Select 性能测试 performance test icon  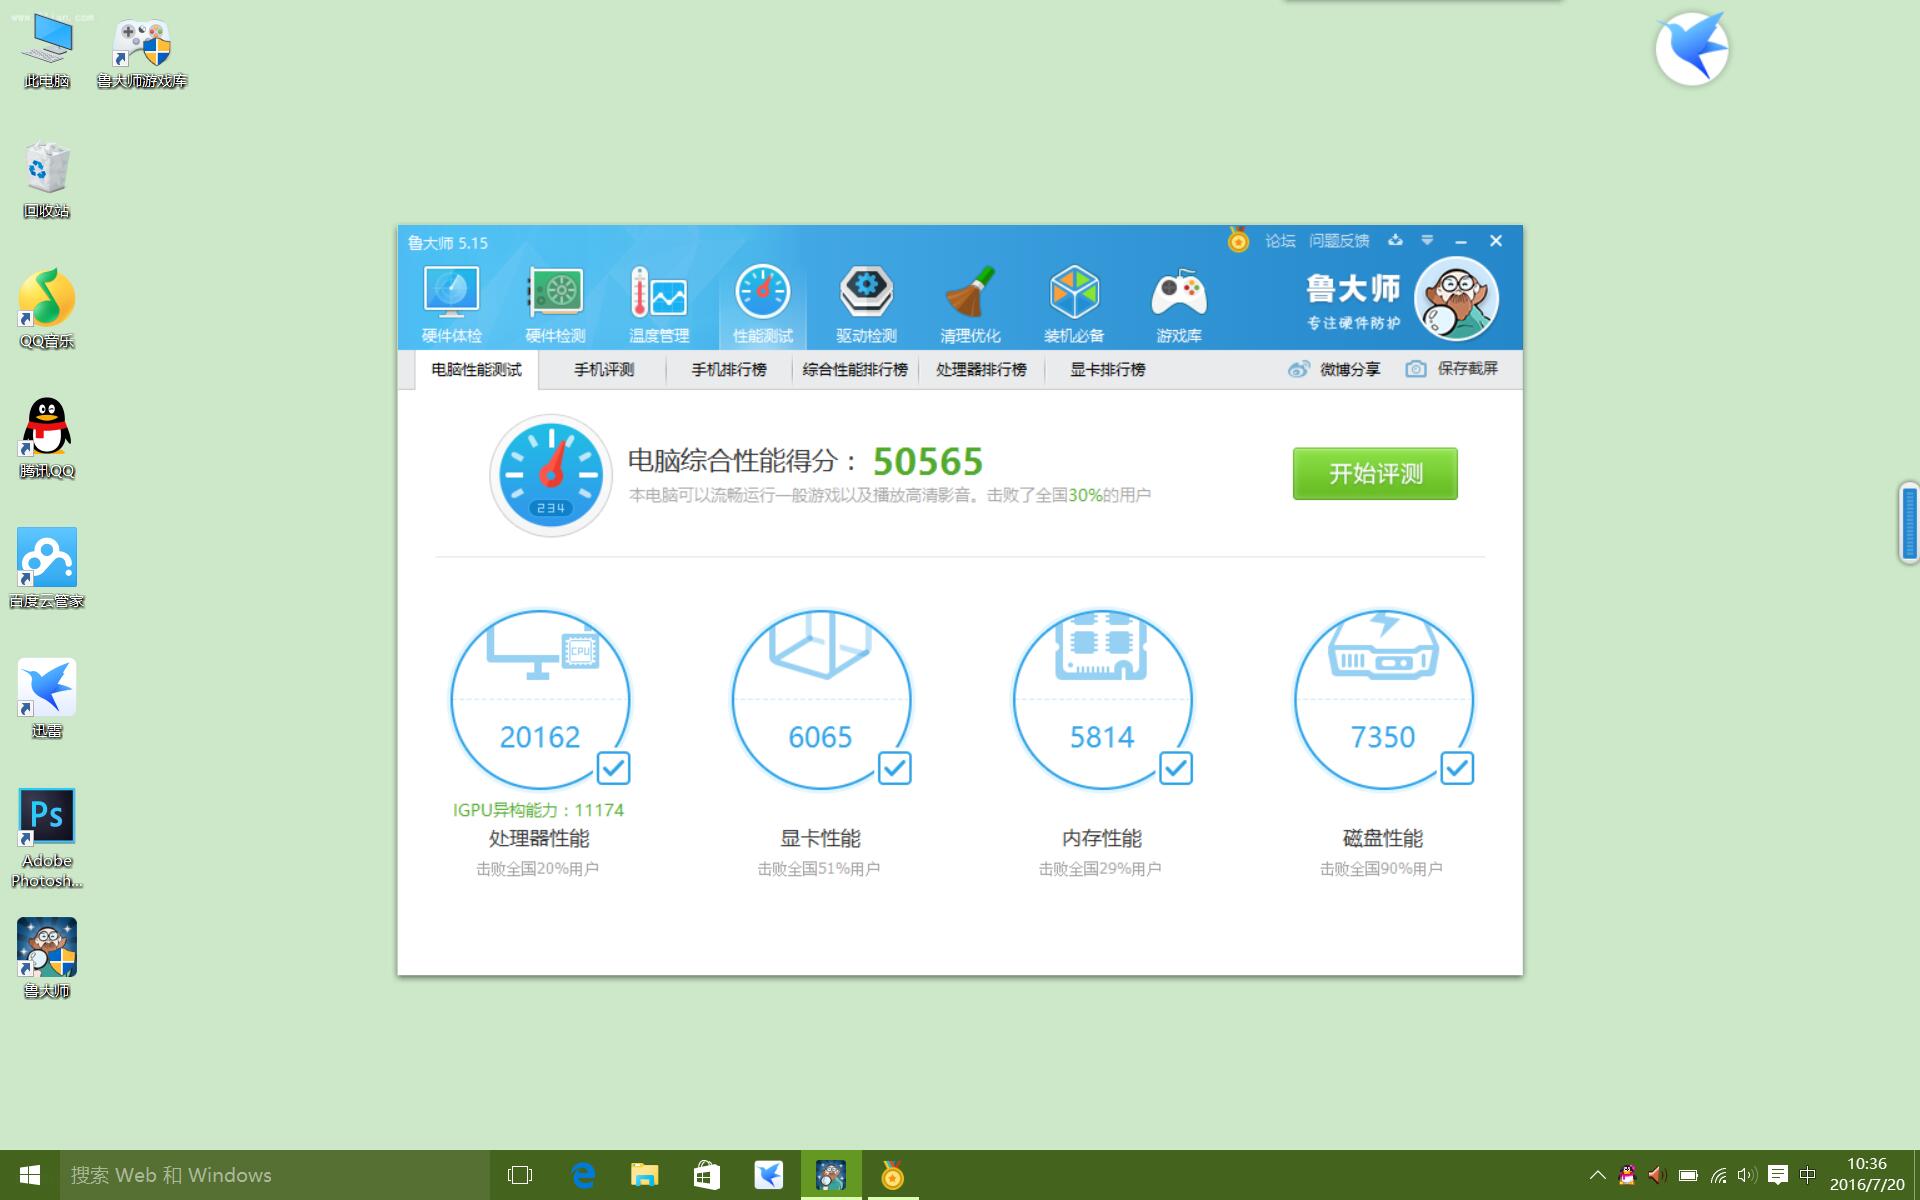[x=762, y=304]
